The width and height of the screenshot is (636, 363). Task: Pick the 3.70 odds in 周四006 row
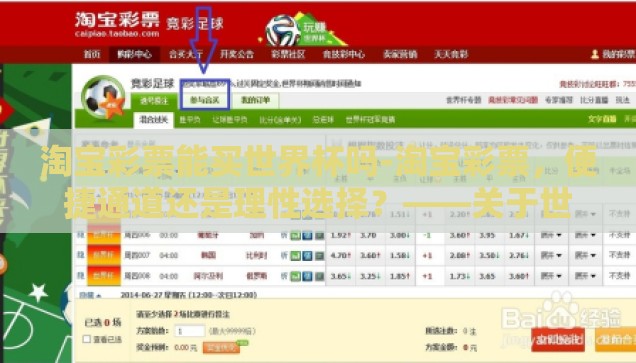(x=368, y=235)
